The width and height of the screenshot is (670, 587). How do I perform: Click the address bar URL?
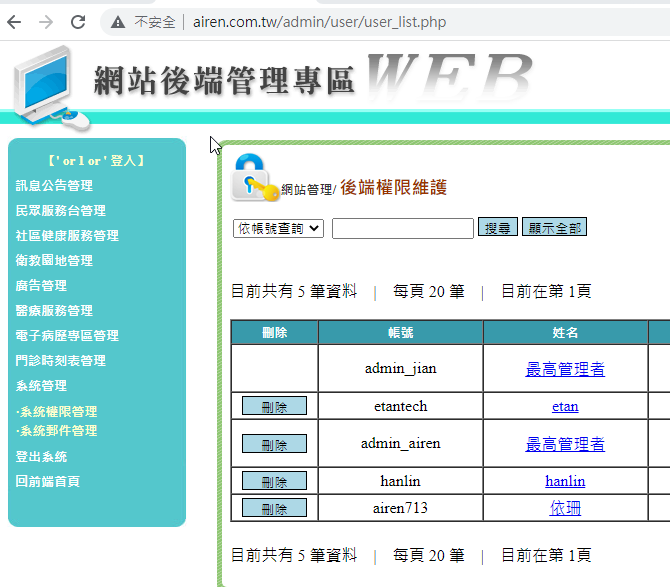coord(319,22)
